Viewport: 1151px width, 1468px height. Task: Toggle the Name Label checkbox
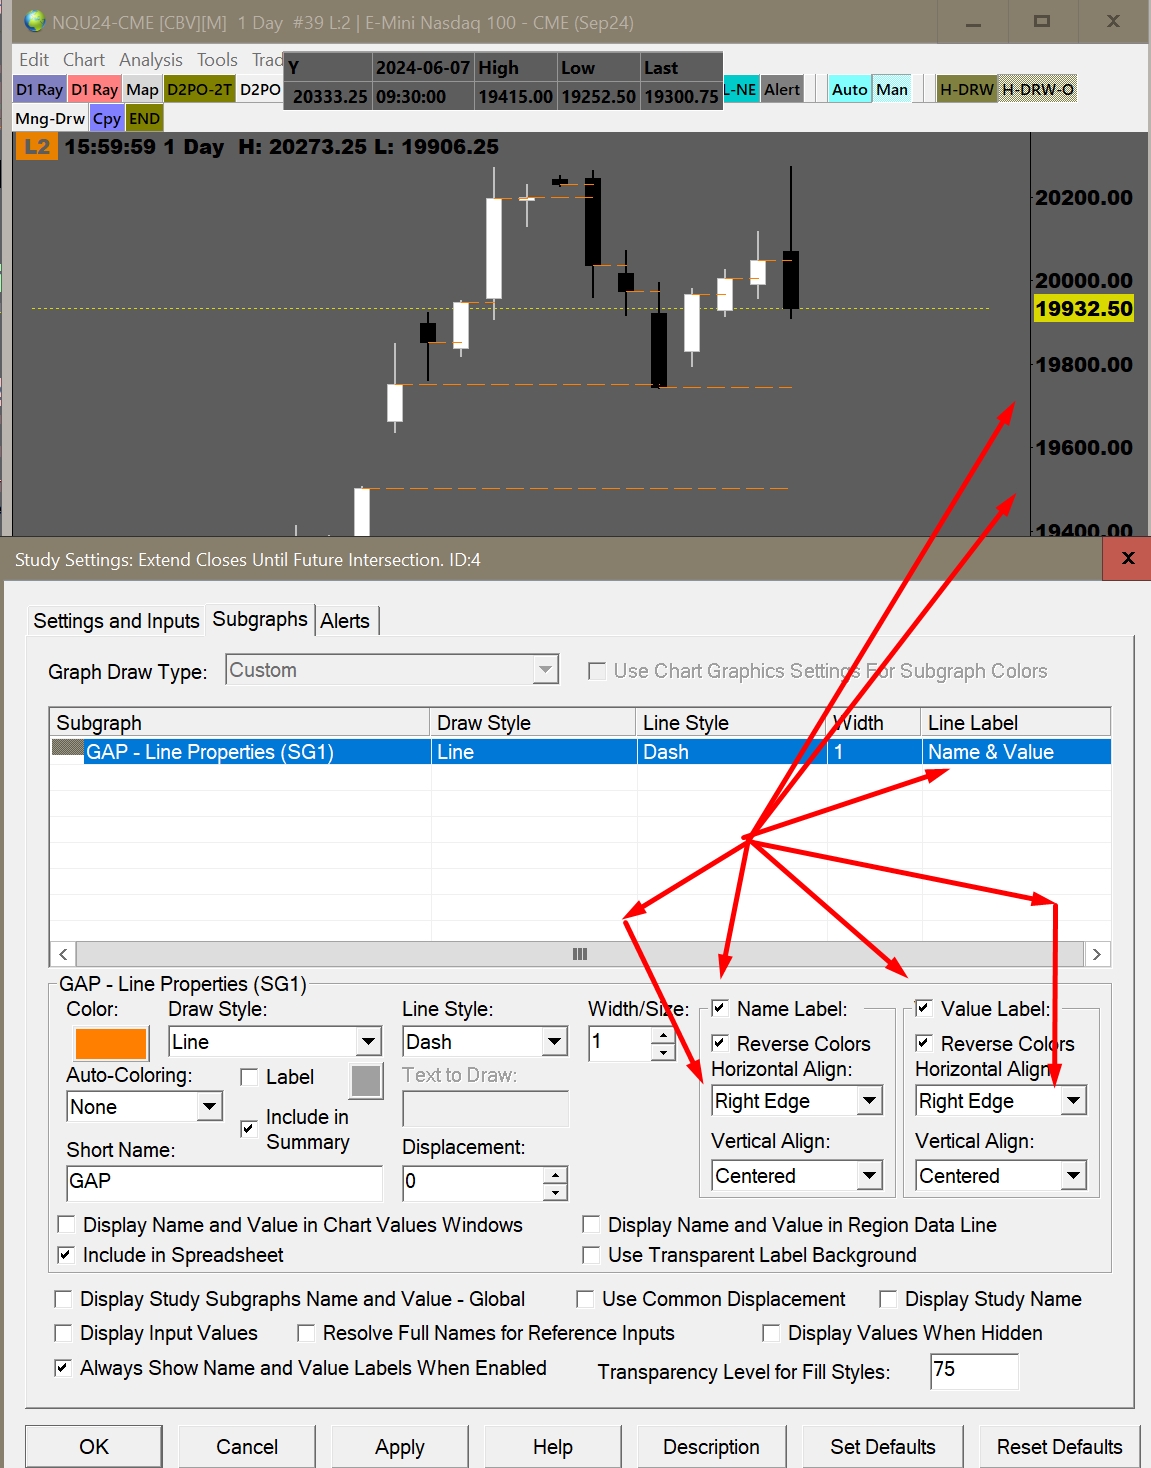(720, 1008)
